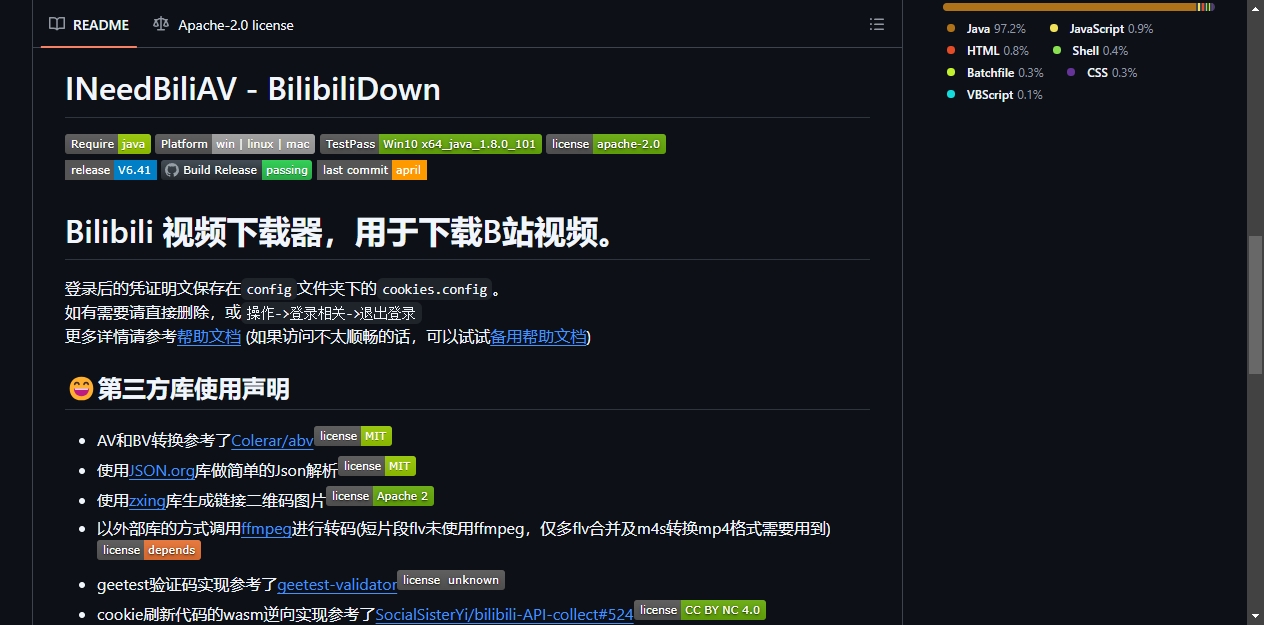The image size is (1264, 625).
Task: Open the Colerar/abv link
Action: (272, 441)
